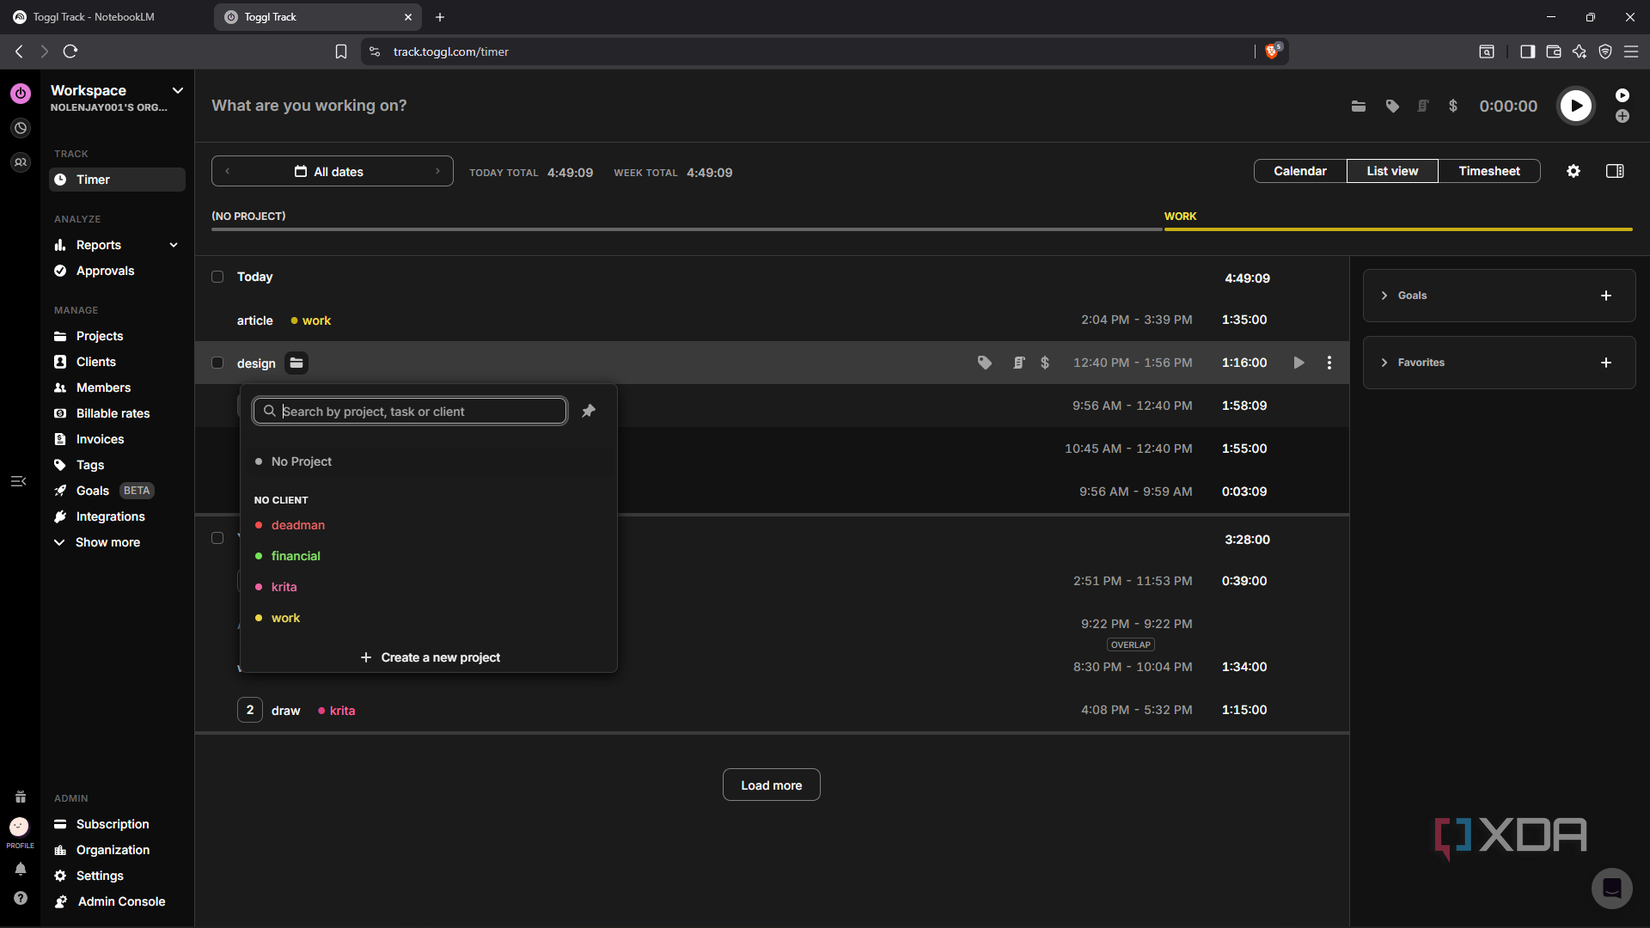Open Tags in the sidebar

tap(90, 465)
